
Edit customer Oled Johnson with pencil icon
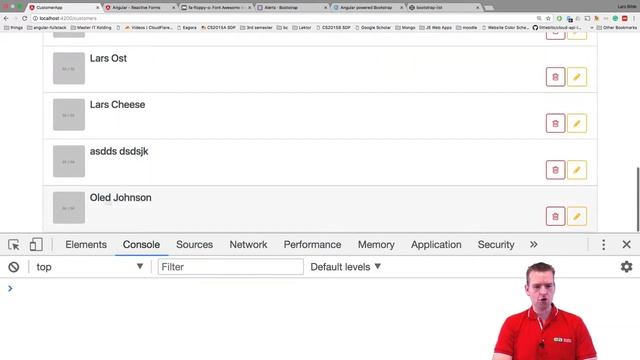click(x=577, y=216)
